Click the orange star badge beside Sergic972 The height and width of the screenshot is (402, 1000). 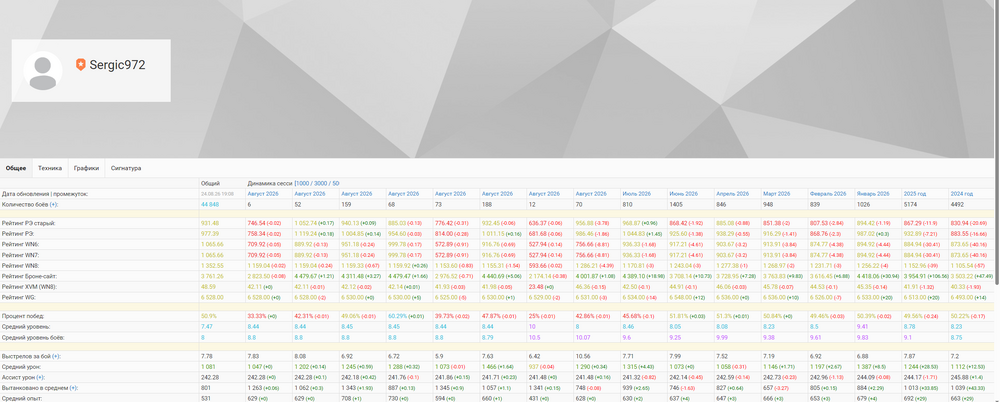click(x=80, y=64)
